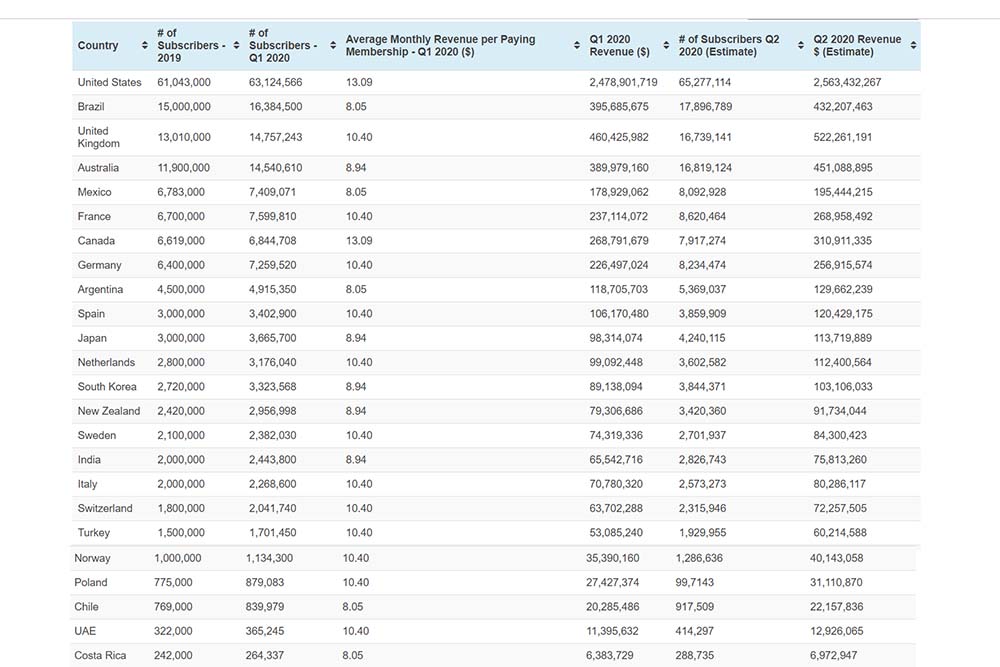The width and height of the screenshot is (1000, 667).
Task: Sort by # of Subscribers 2019 arrows
Action: (237, 45)
